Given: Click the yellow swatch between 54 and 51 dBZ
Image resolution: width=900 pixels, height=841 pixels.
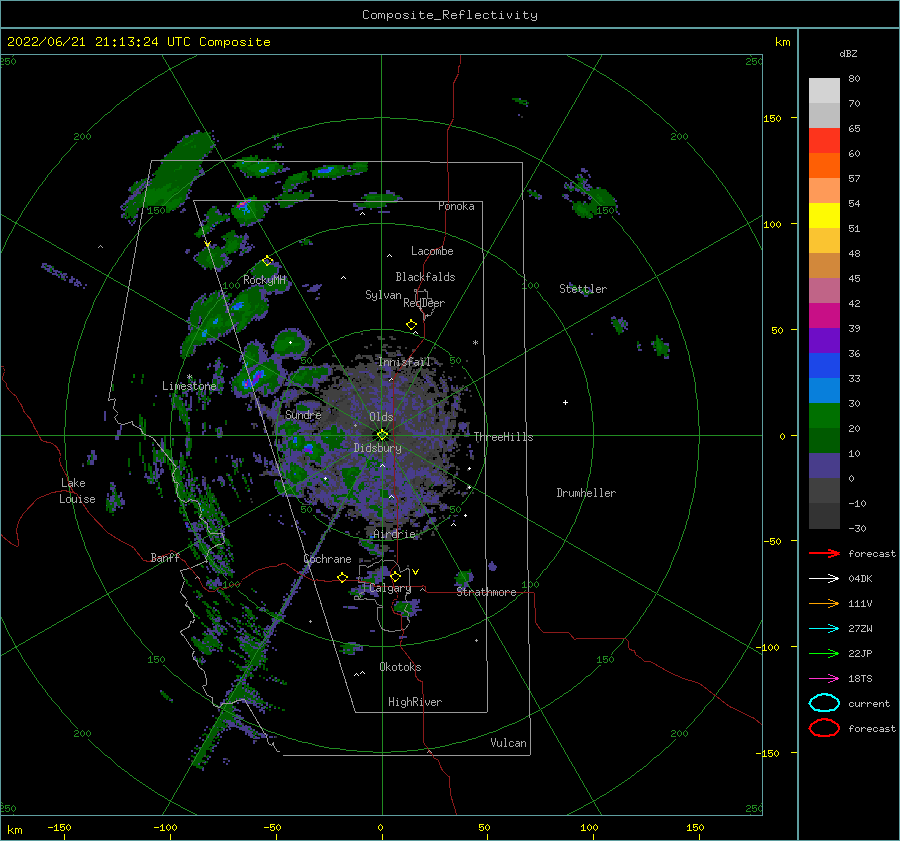Looking at the screenshot, I should click(x=824, y=216).
